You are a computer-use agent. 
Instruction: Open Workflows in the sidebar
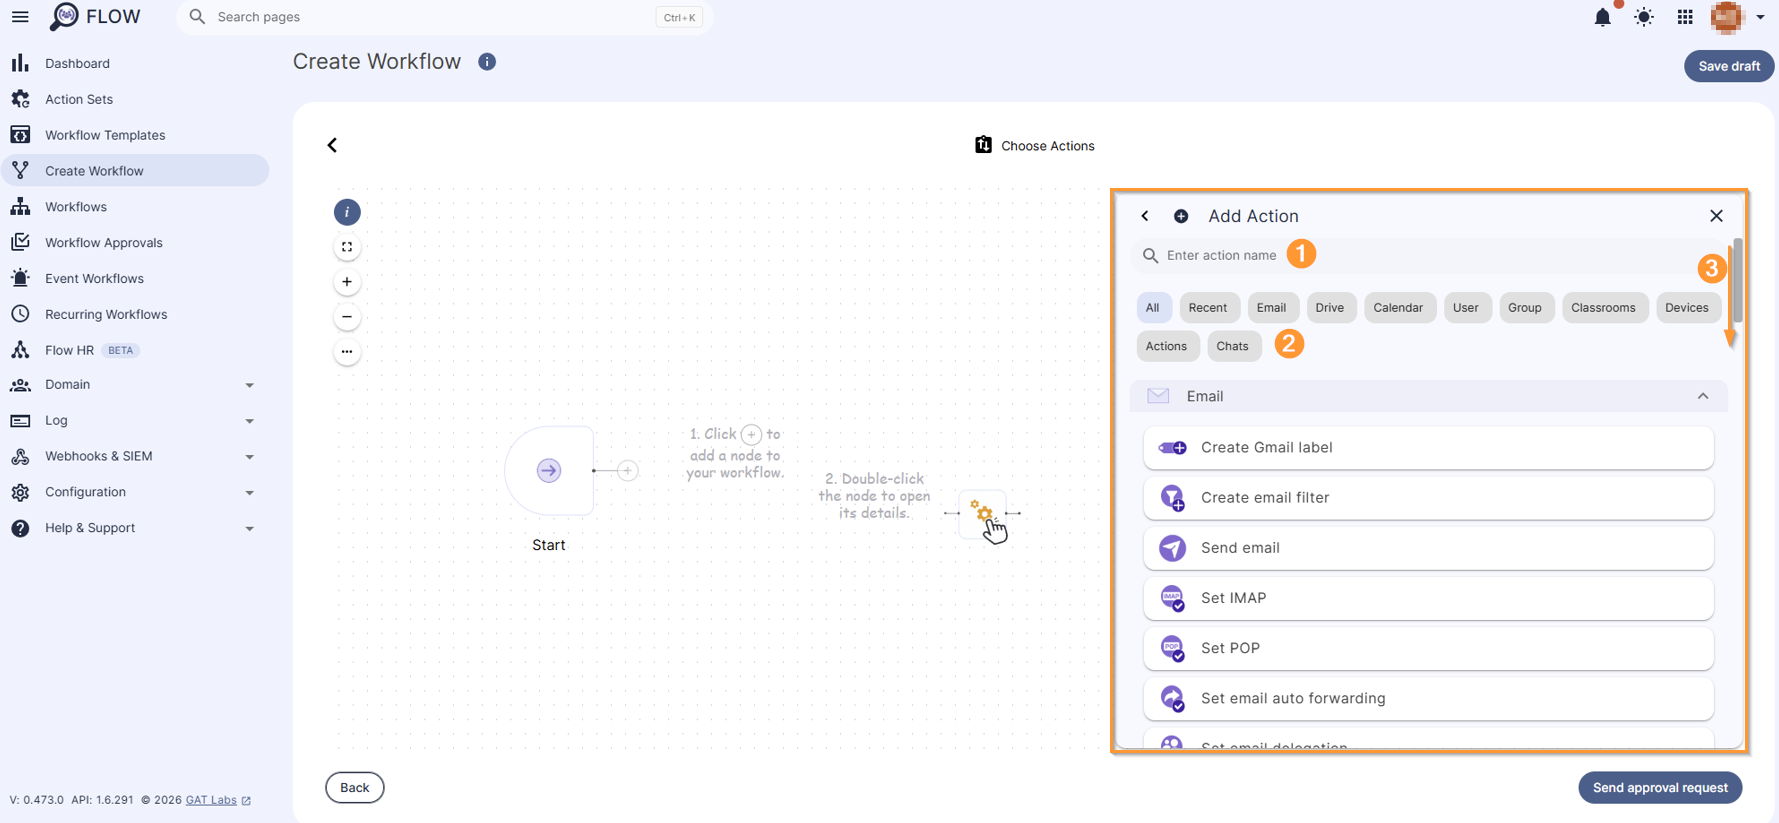[x=135, y=207]
